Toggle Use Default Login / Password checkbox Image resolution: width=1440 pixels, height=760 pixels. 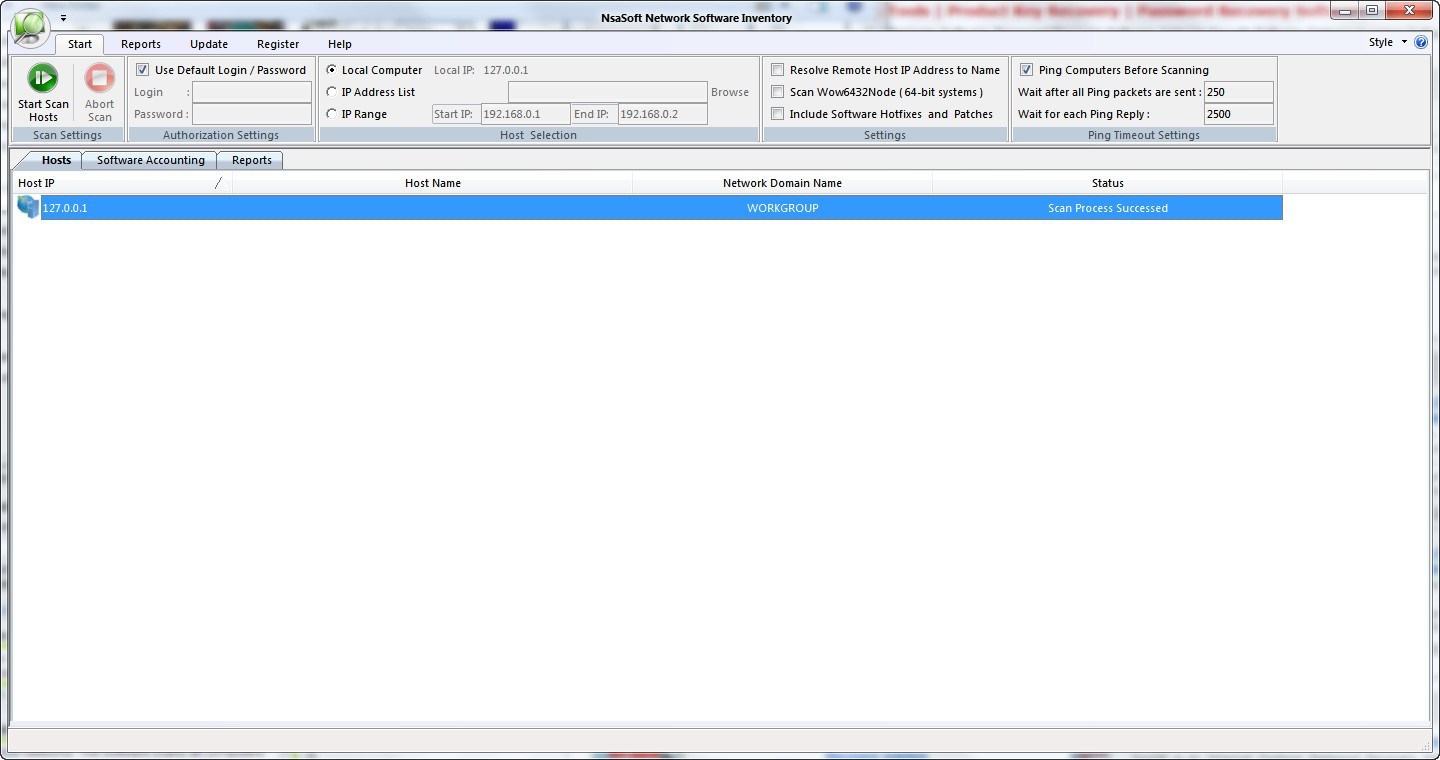coord(142,70)
